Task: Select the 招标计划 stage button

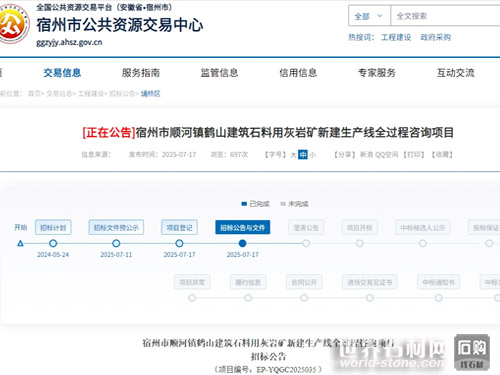Action: (x=53, y=227)
